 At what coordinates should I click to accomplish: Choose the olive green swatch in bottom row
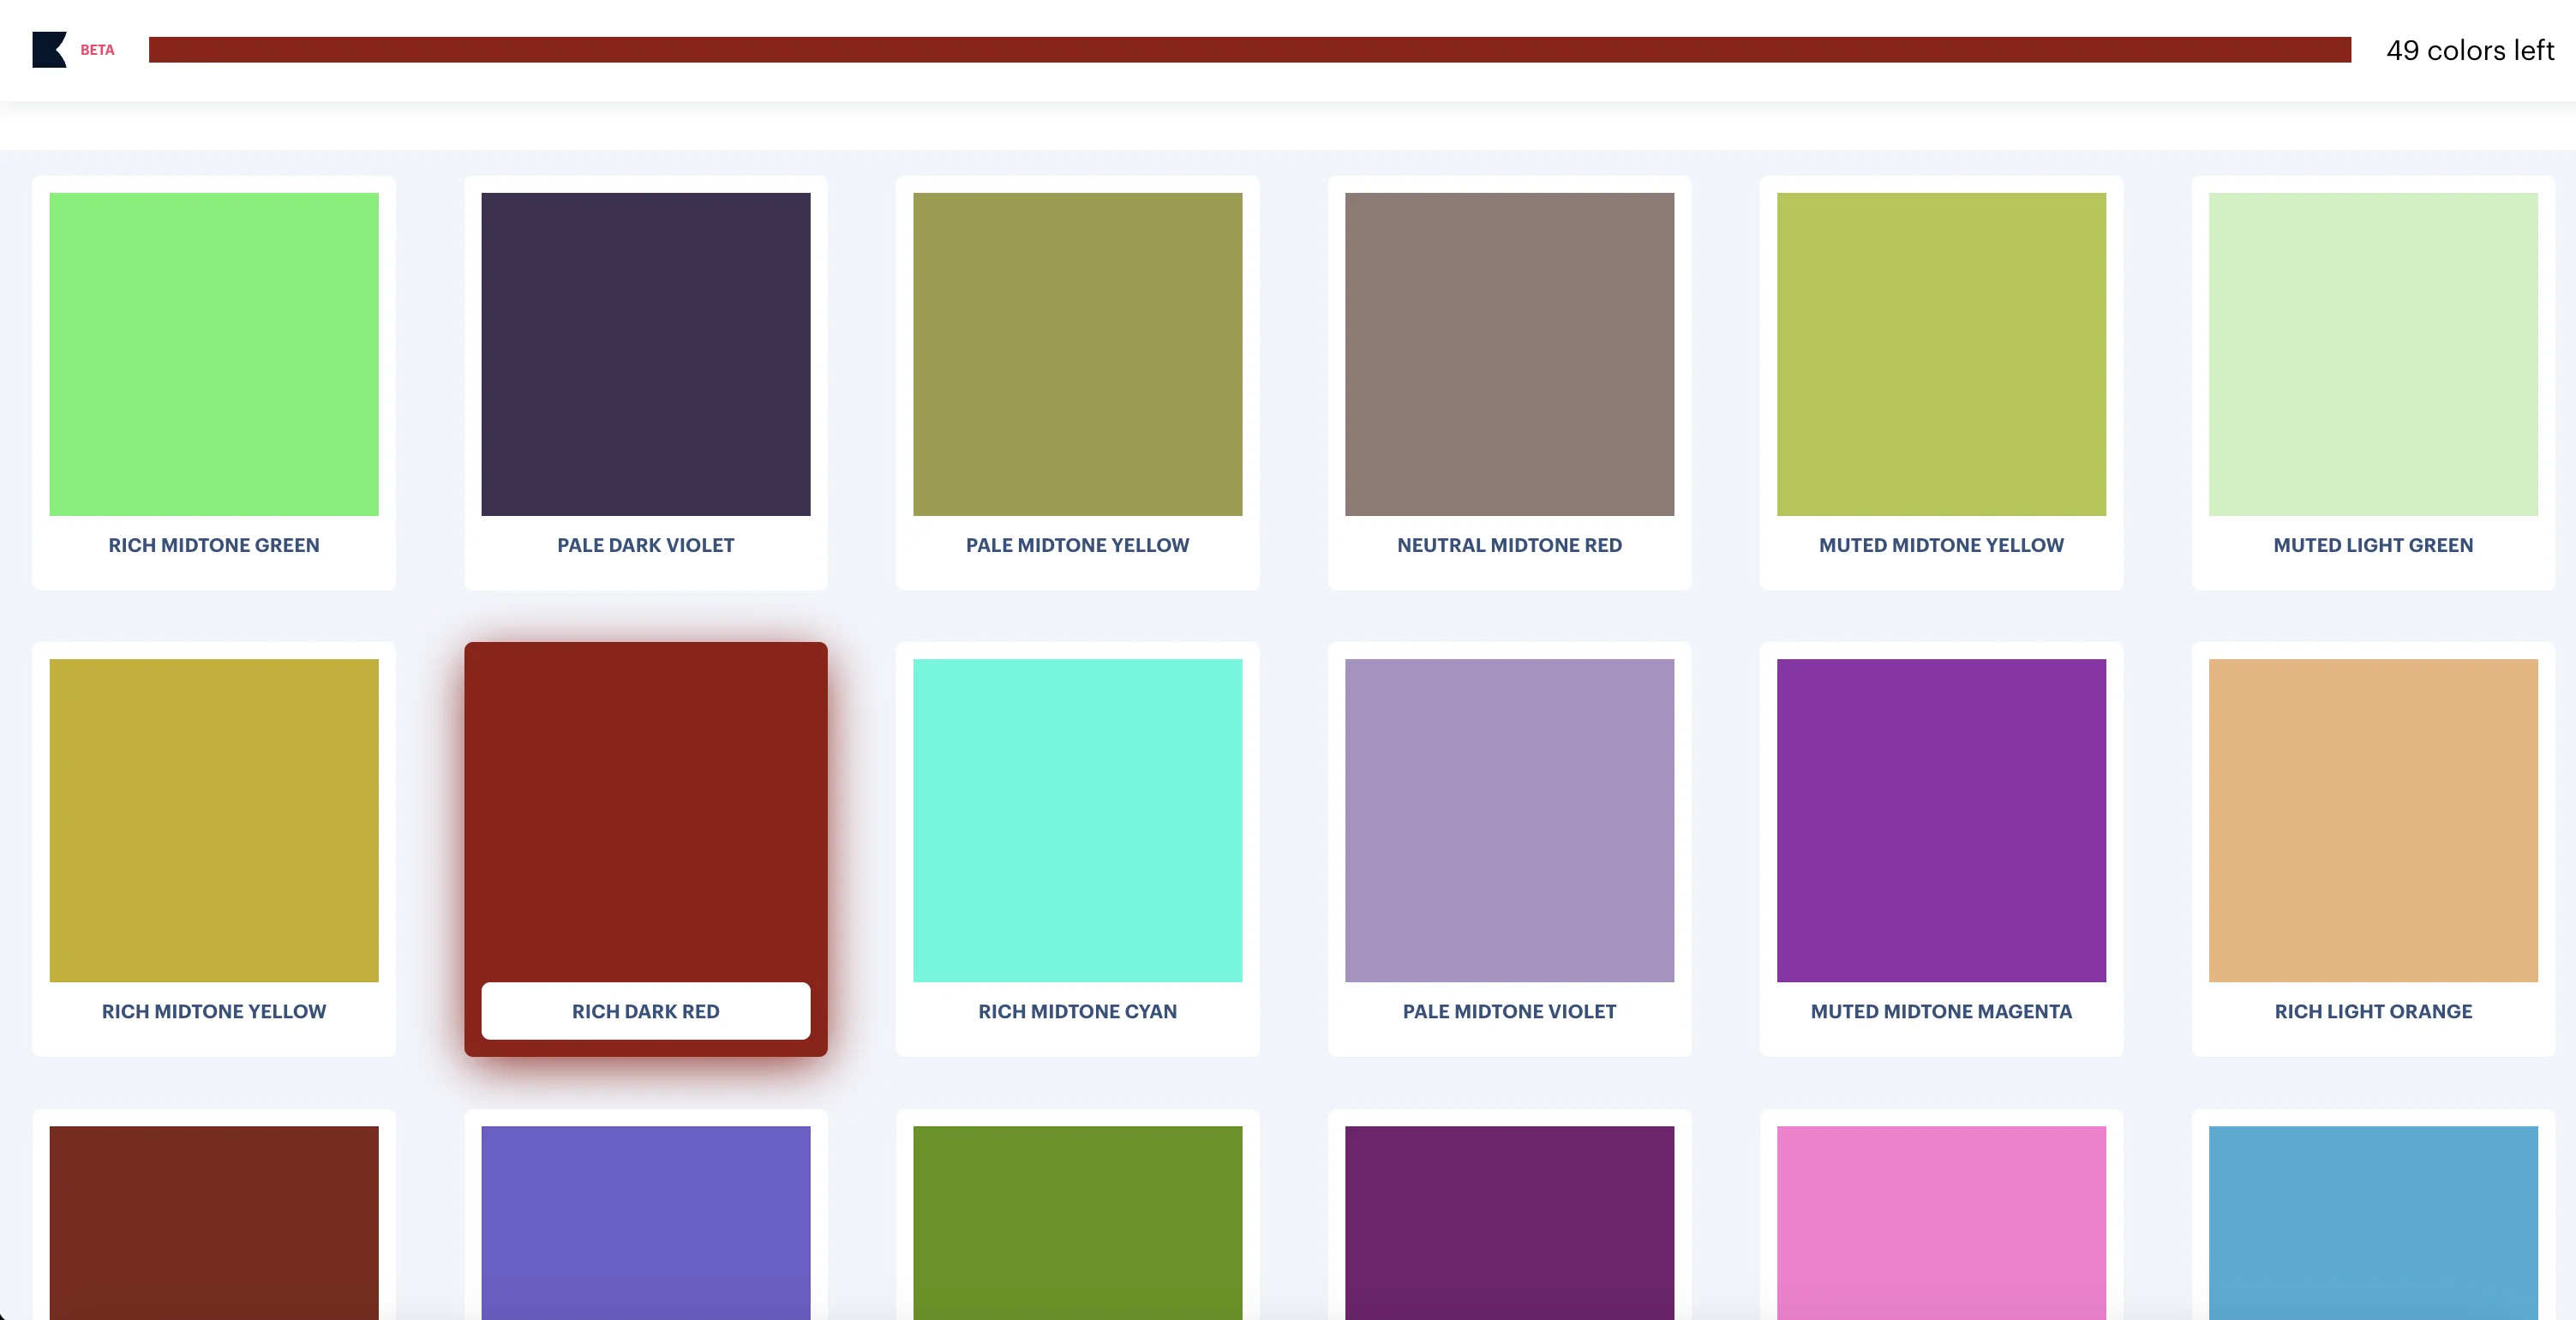point(1077,1222)
